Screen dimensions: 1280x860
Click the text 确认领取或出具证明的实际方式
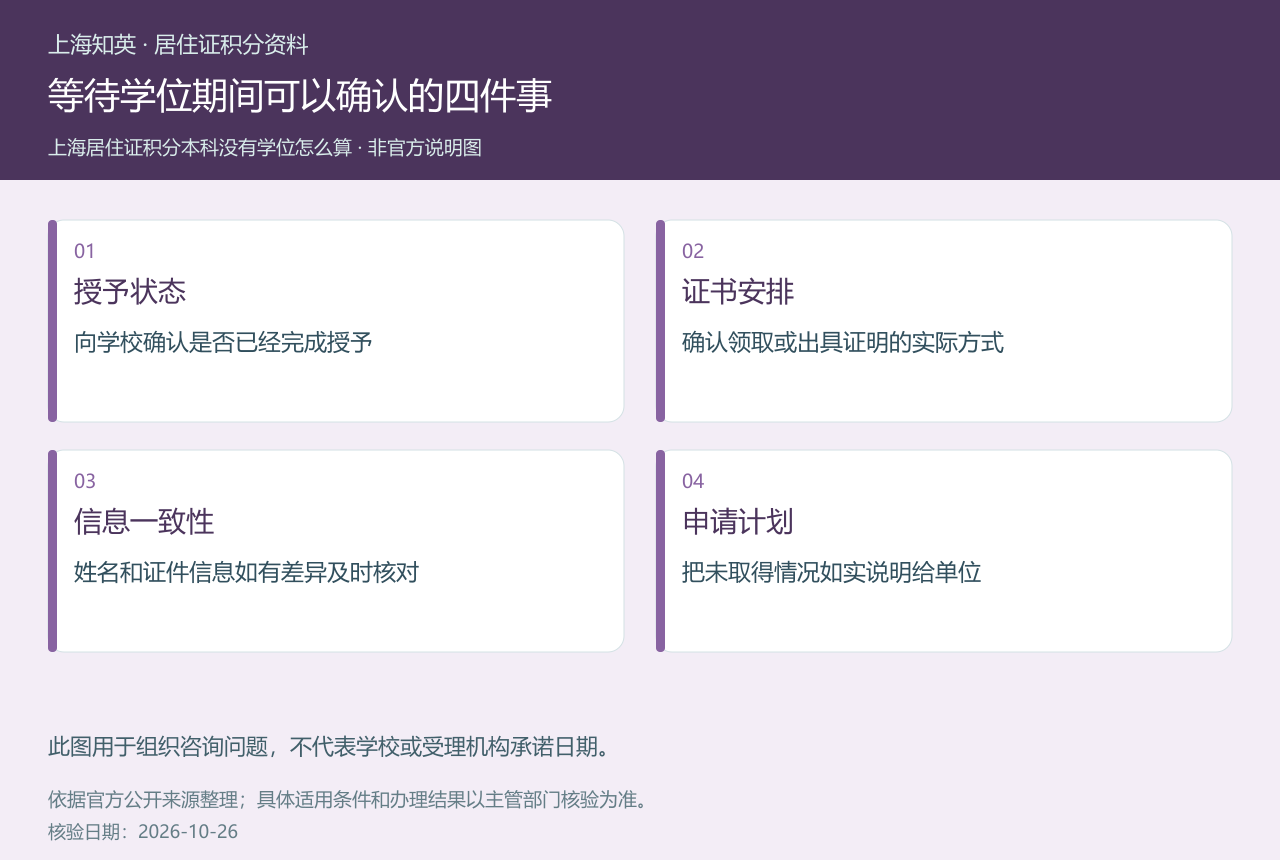[843, 343]
